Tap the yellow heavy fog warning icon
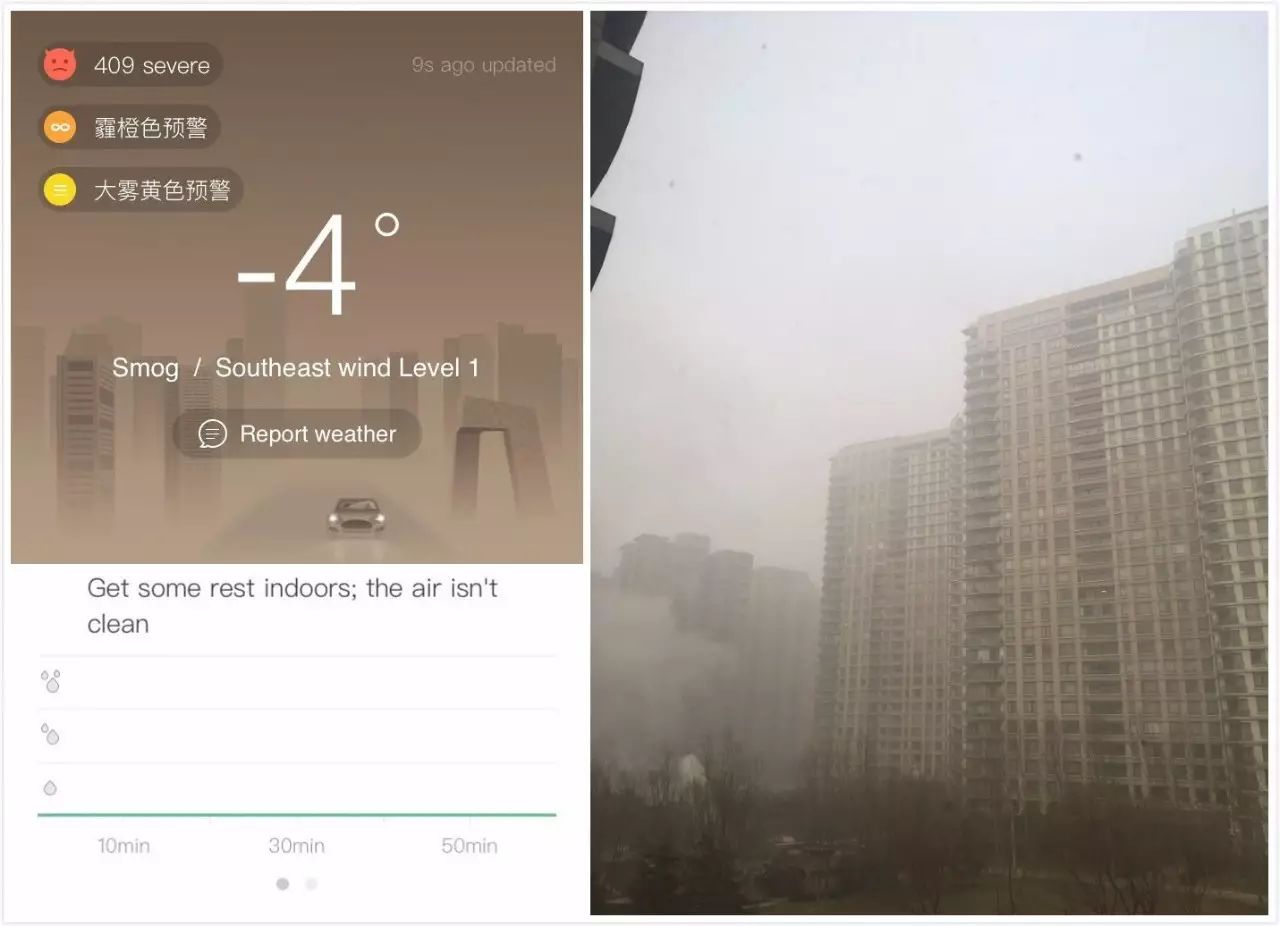The height and width of the screenshot is (926, 1280). 59,189
